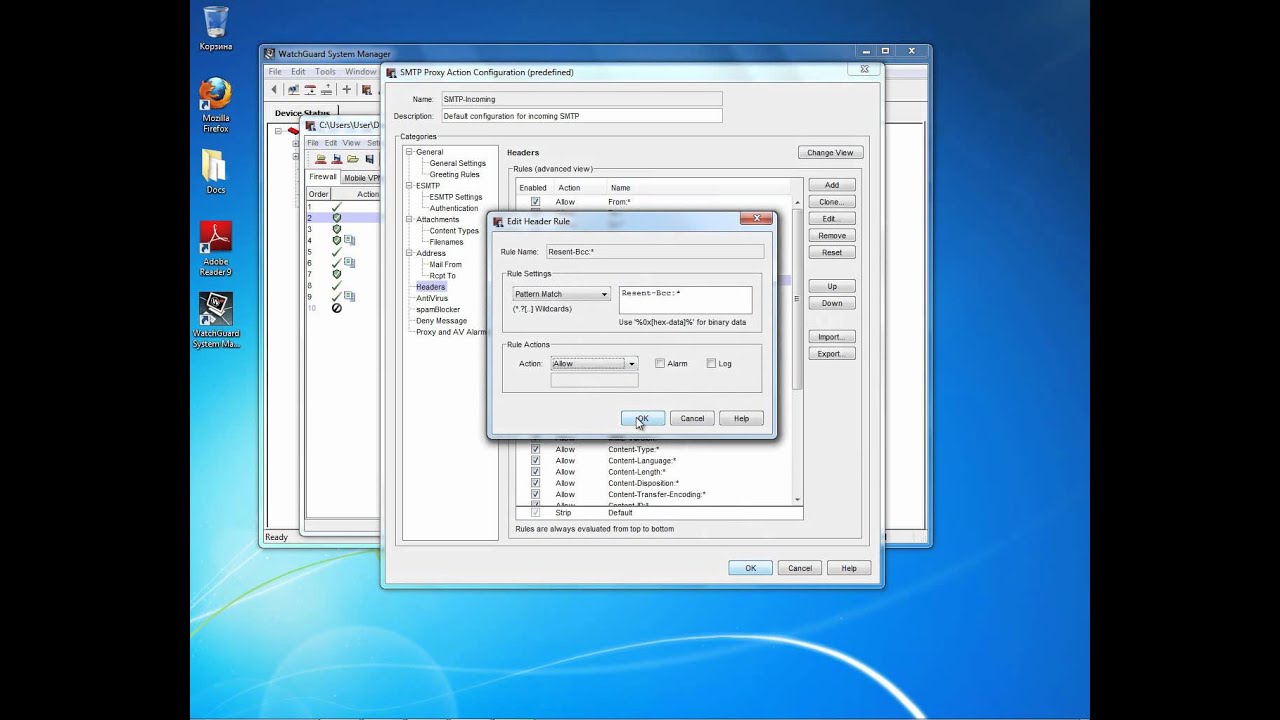
Task: Click the plus icon in WatchGuard System Manager toolbar
Action: pos(347,89)
